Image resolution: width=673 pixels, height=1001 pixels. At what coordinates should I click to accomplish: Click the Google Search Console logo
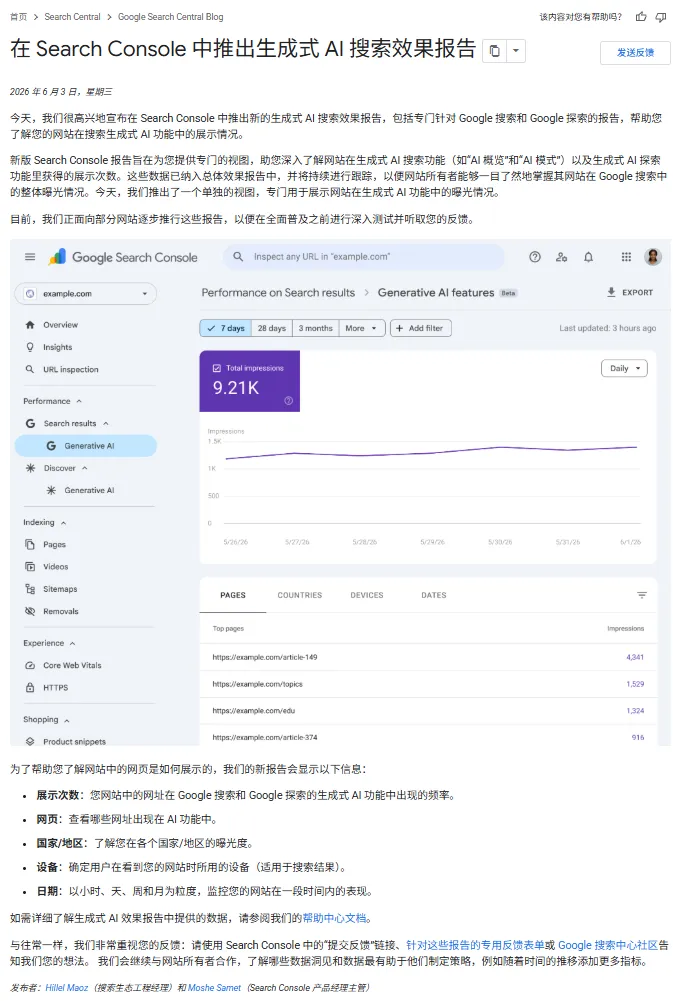123,257
